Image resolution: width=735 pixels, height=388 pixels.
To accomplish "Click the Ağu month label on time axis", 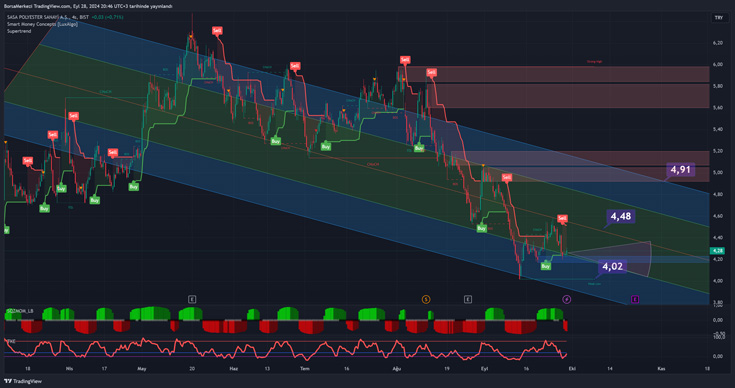I will point(397,369).
